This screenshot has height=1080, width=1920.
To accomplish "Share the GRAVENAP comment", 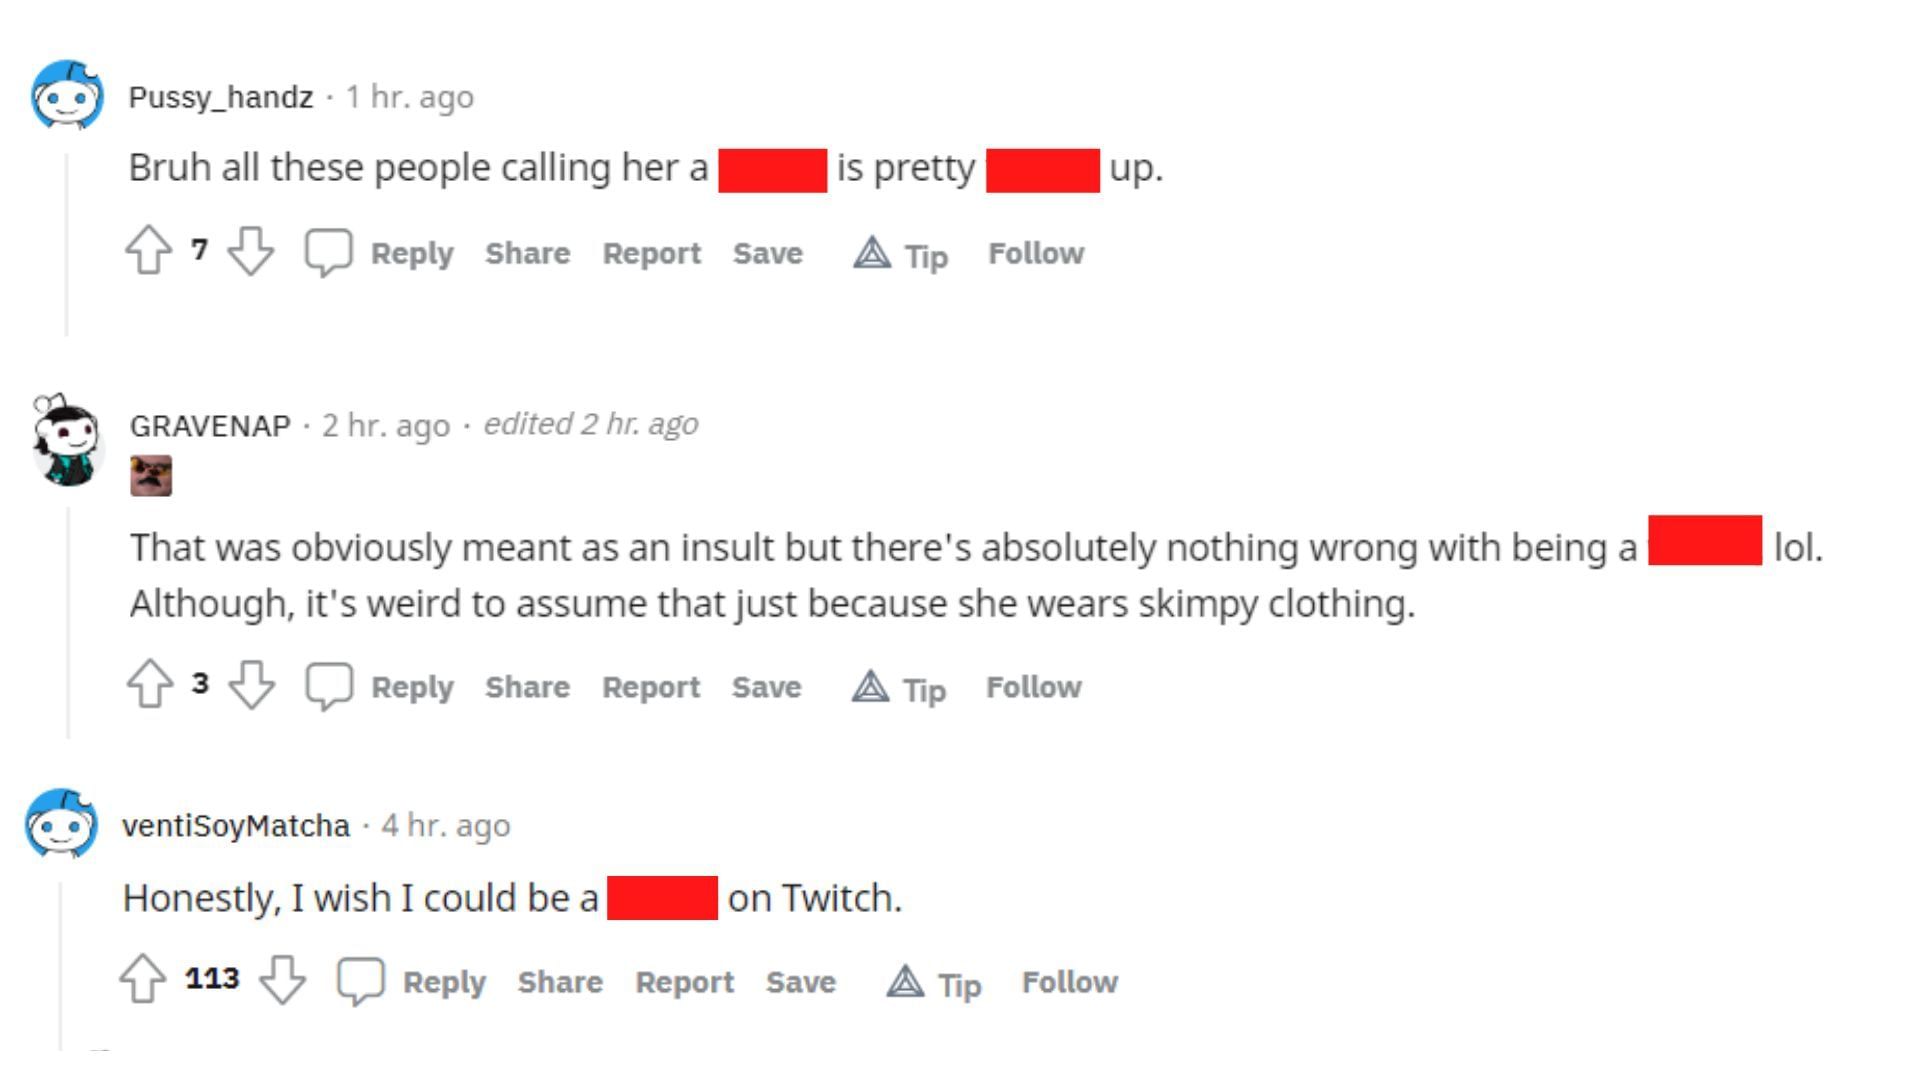I will pyautogui.click(x=527, y=687).
